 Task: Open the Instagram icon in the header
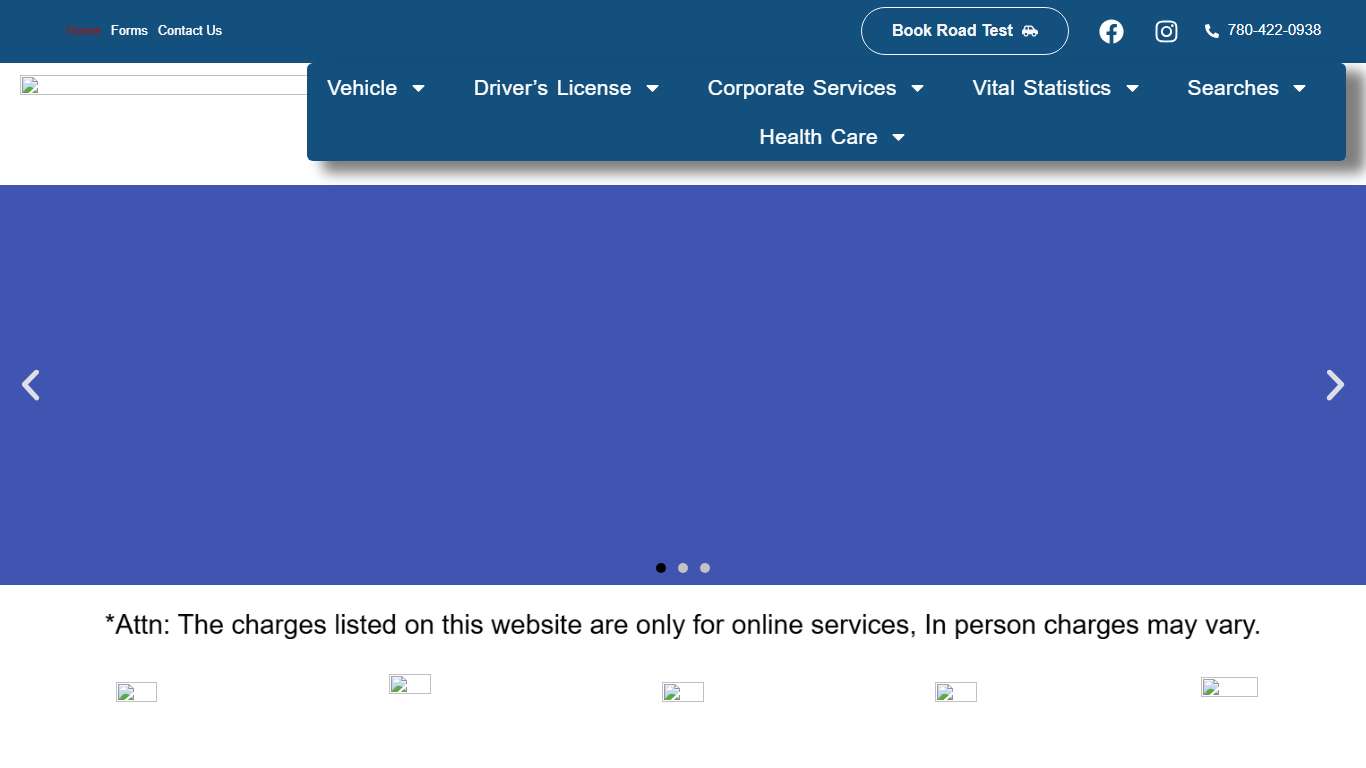1166,31
